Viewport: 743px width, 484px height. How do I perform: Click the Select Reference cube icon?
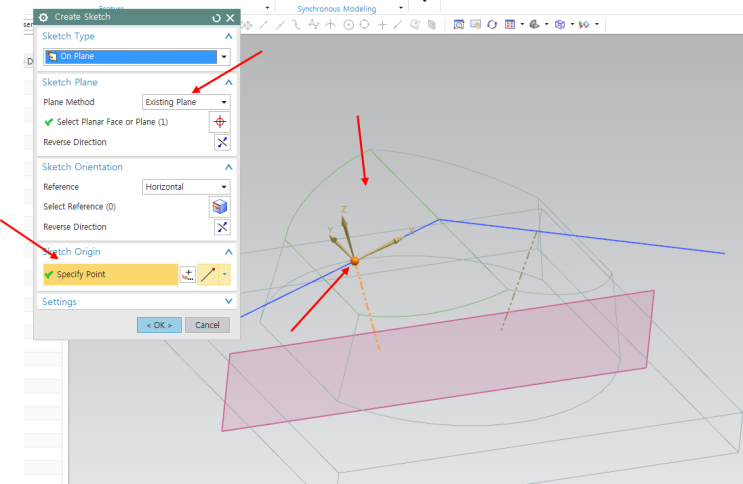tap(221, 207)
